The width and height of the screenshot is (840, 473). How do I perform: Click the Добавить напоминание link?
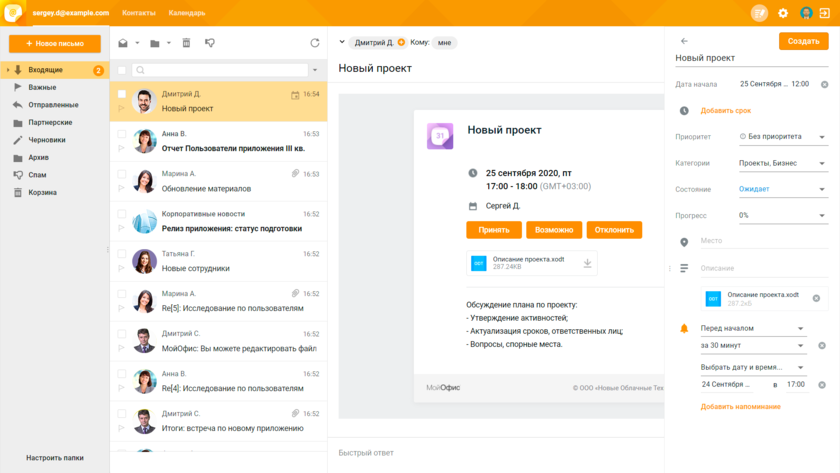point(740,406)
